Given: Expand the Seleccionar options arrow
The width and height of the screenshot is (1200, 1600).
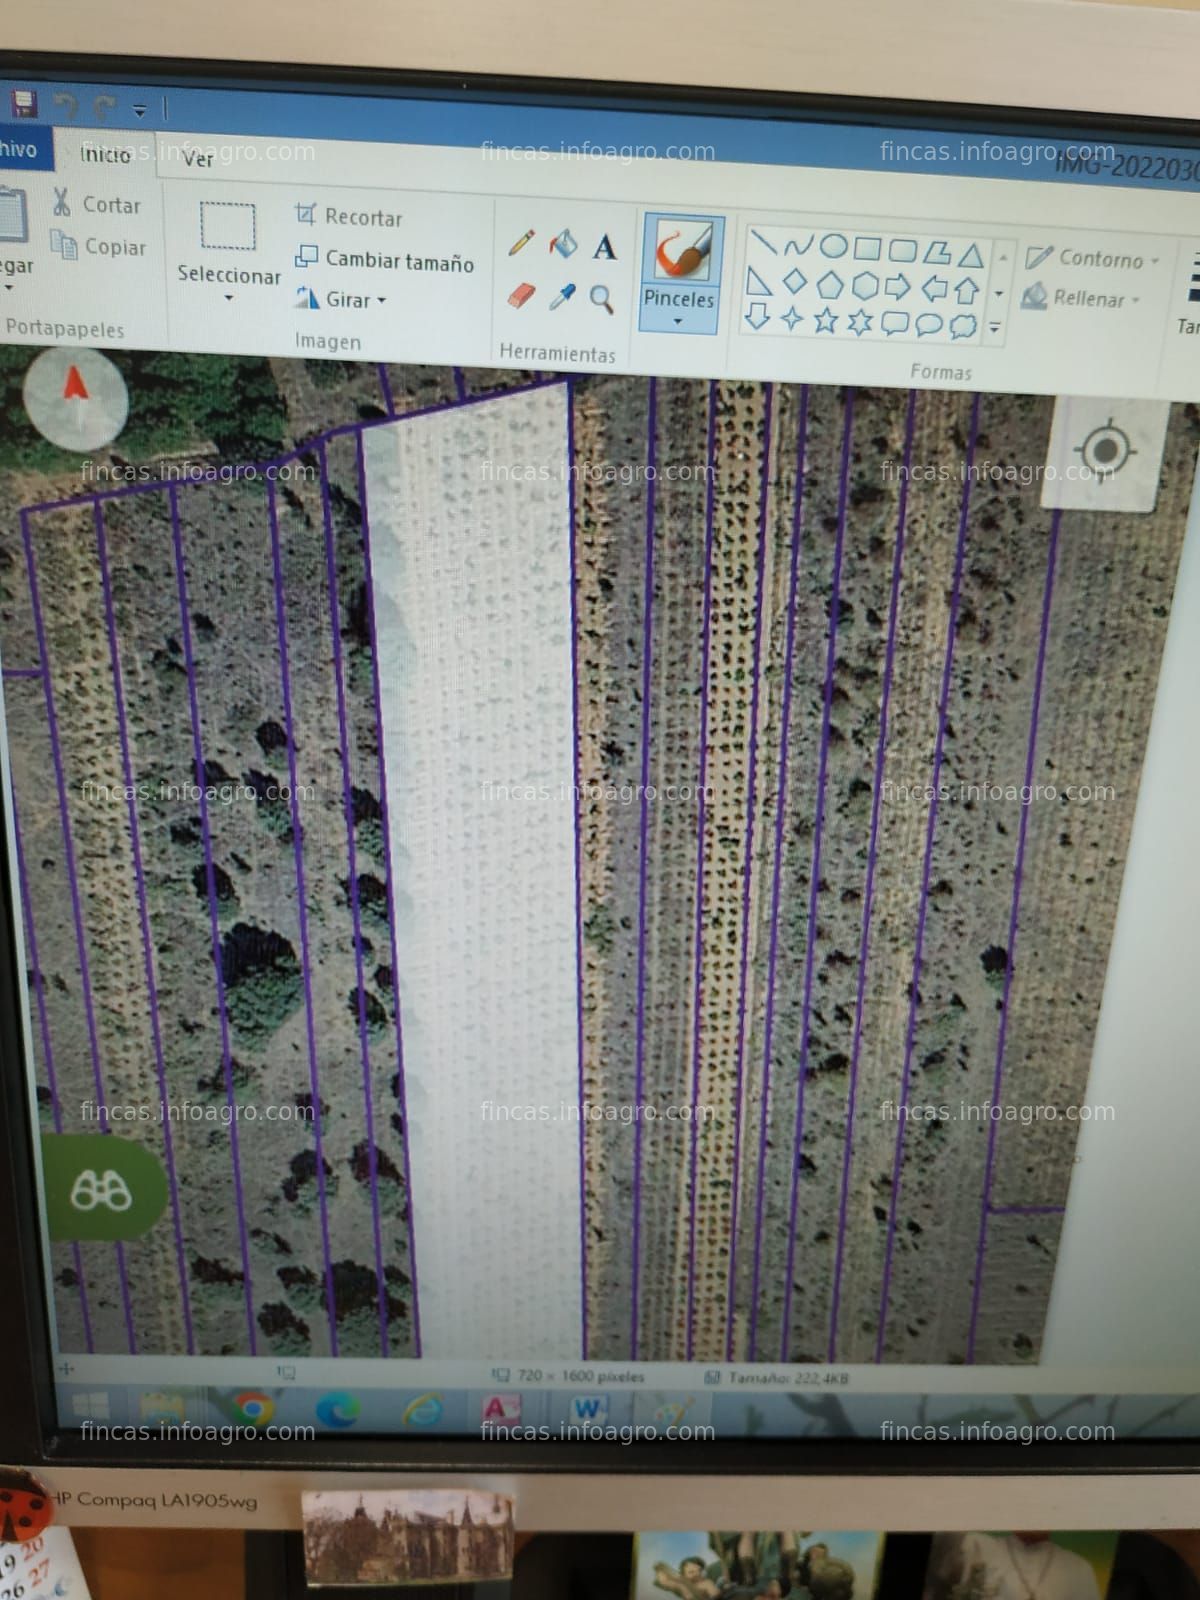Looking at the screenshot, I should pos(228,298).
